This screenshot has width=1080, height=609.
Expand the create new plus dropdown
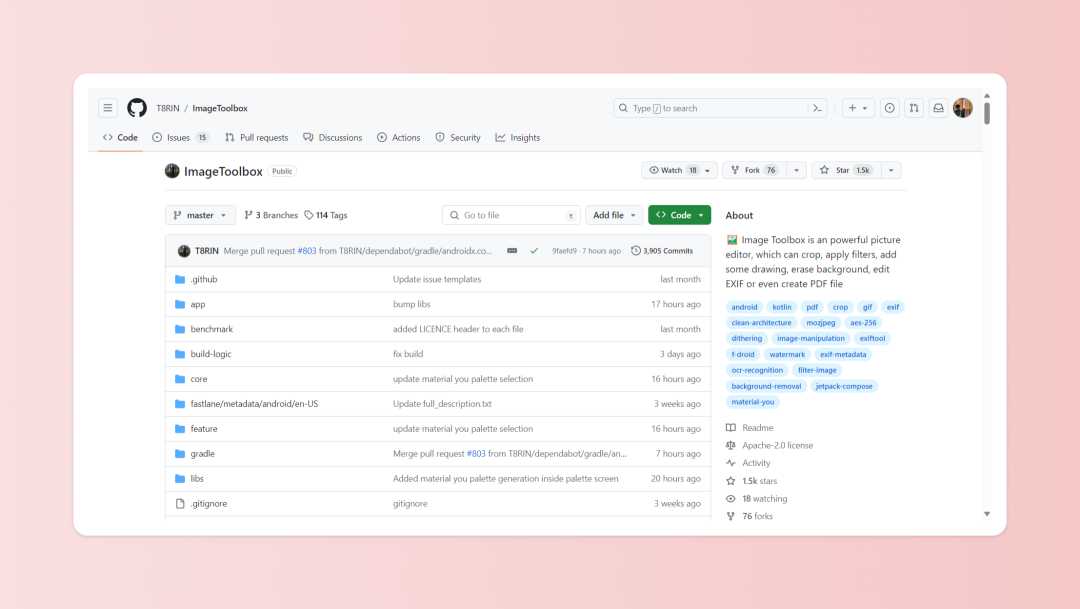[858, 108]
